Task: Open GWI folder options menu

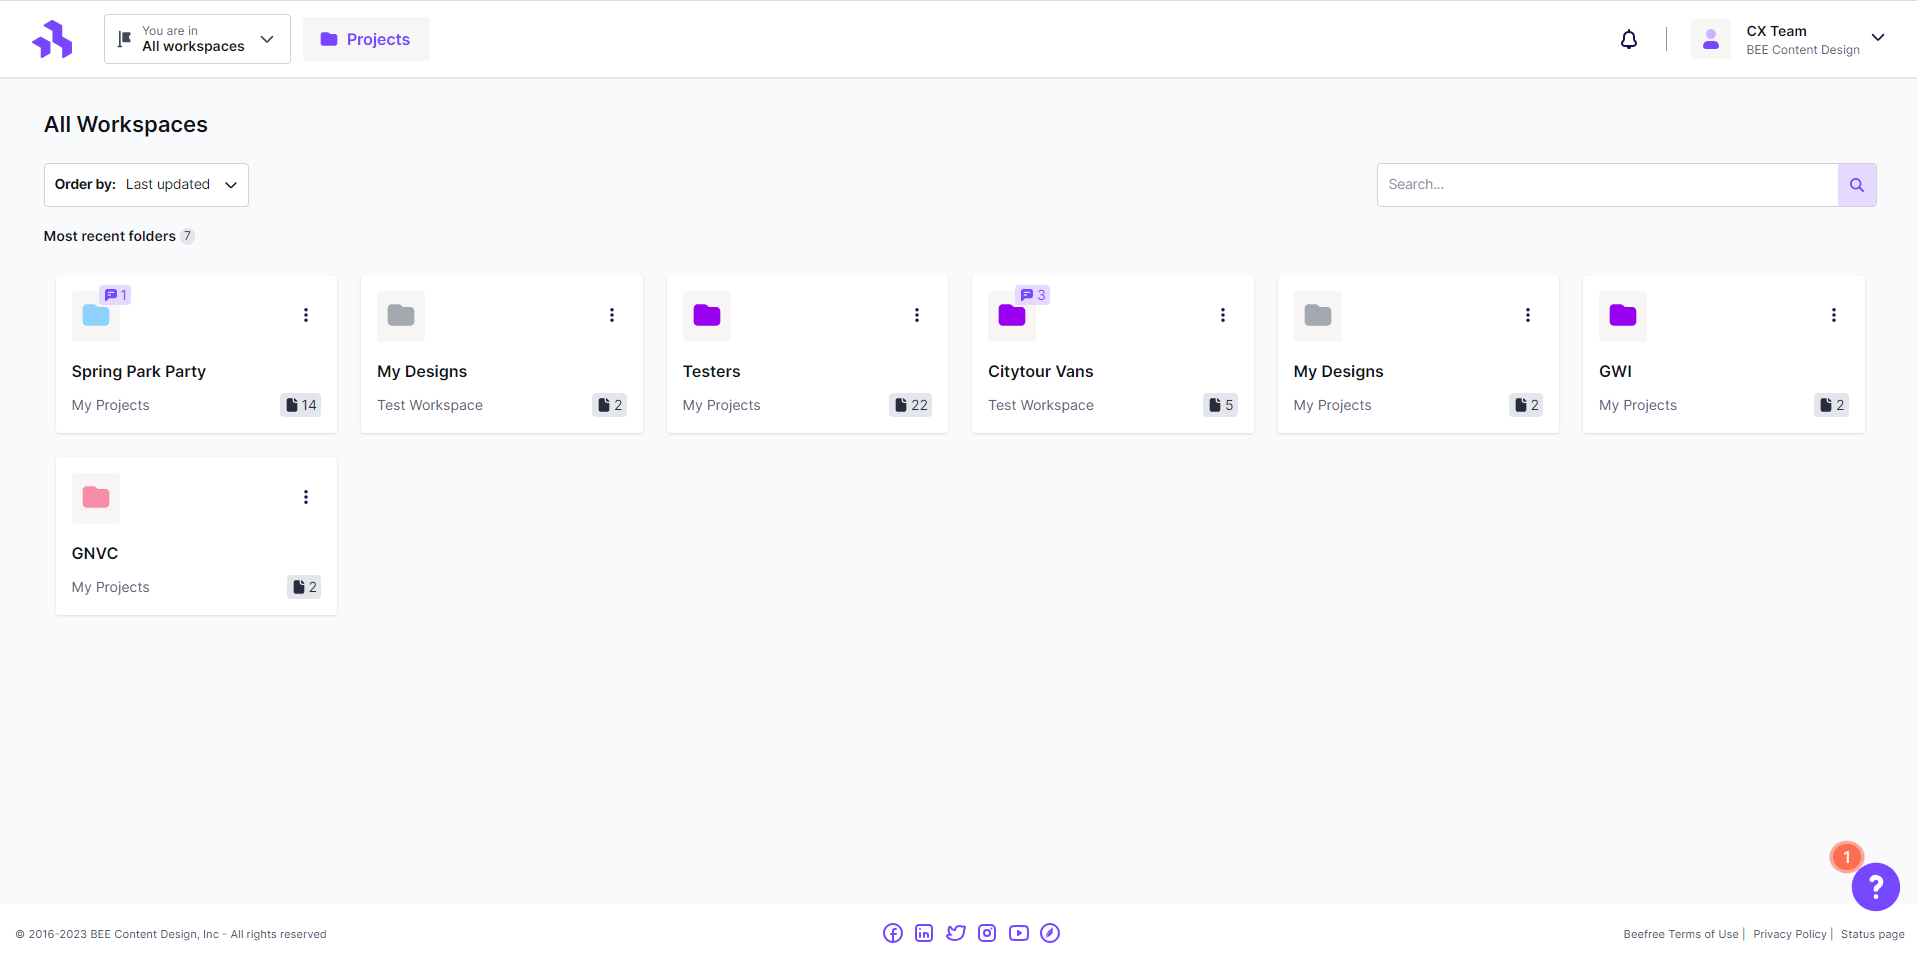Action: point(1834,315)
